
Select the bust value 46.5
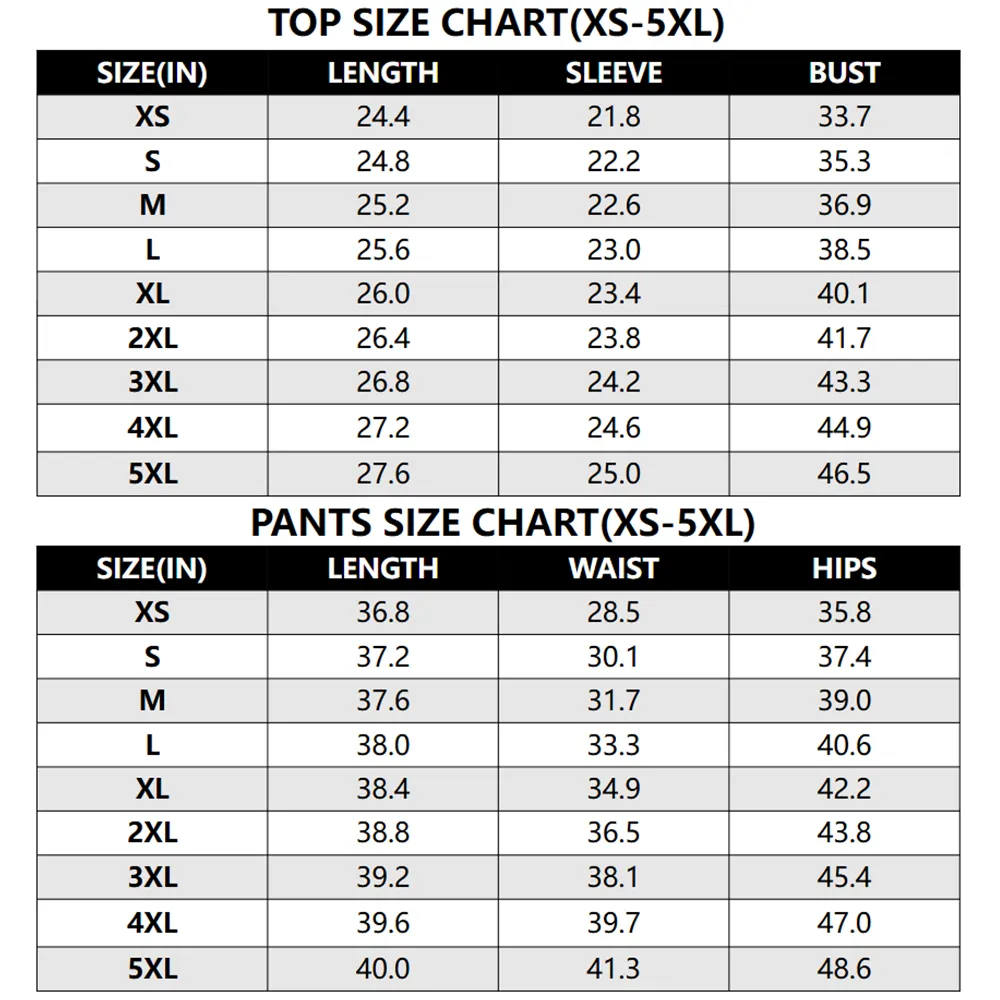coord(844,473)
